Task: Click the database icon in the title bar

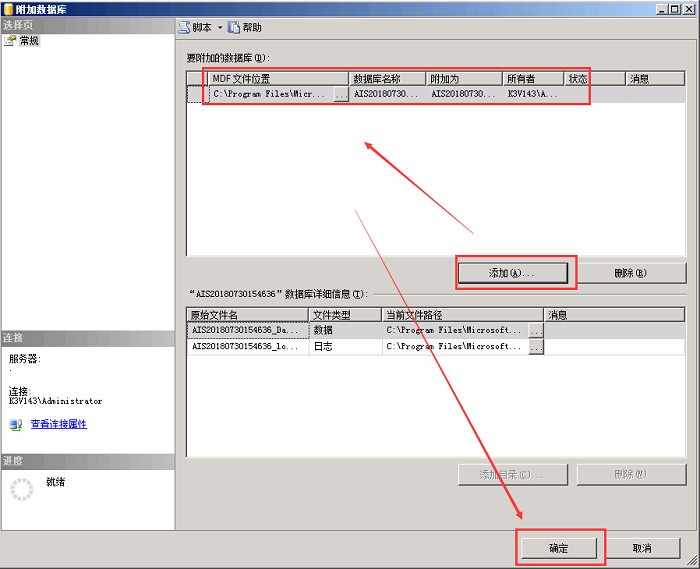Action: [8, 8]
